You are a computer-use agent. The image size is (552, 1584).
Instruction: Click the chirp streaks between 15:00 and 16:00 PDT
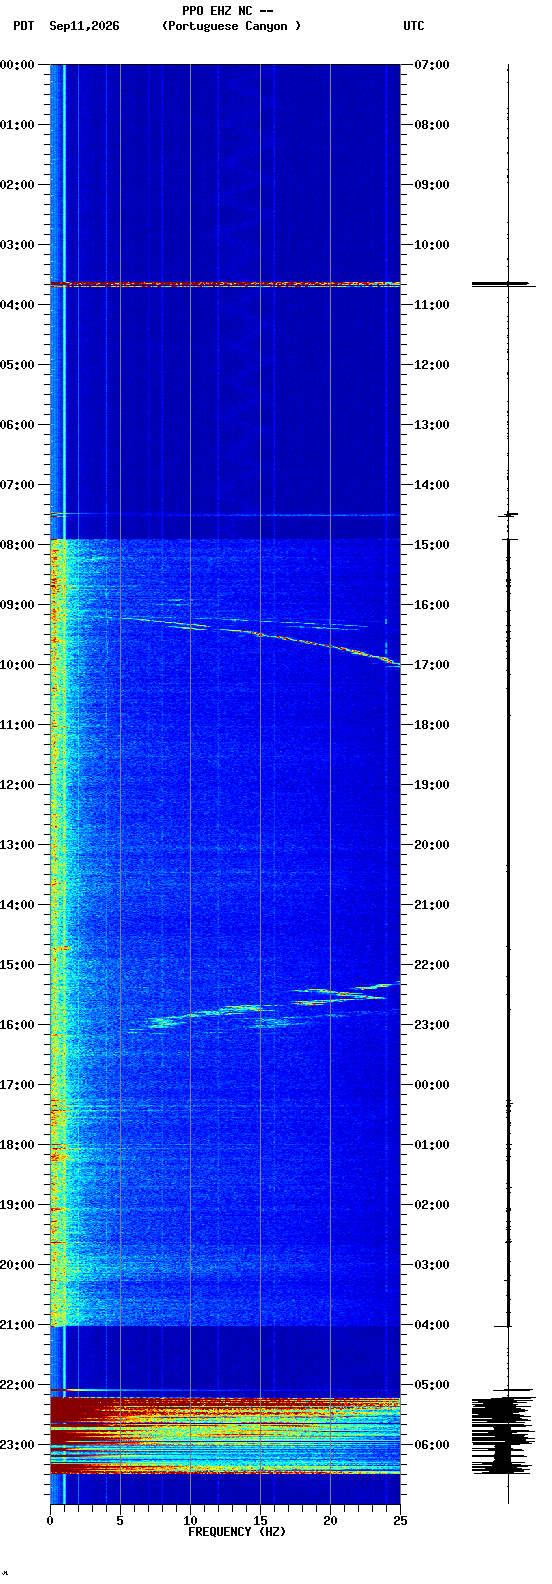pos(262,1007)
